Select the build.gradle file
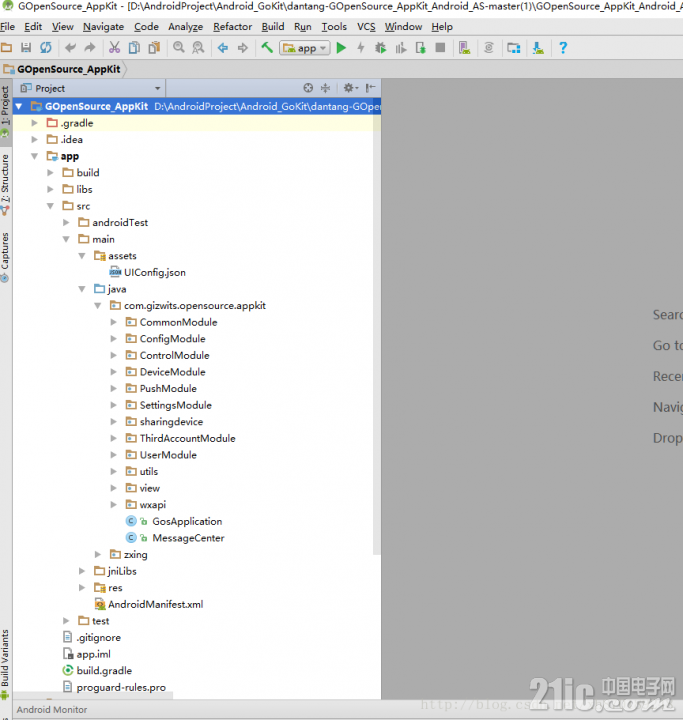This screenshot has height=720, width=683. (97, 671)
